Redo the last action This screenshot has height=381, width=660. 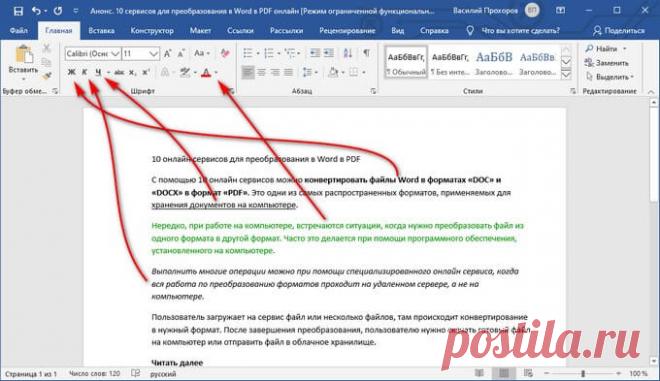click(58, 11)
